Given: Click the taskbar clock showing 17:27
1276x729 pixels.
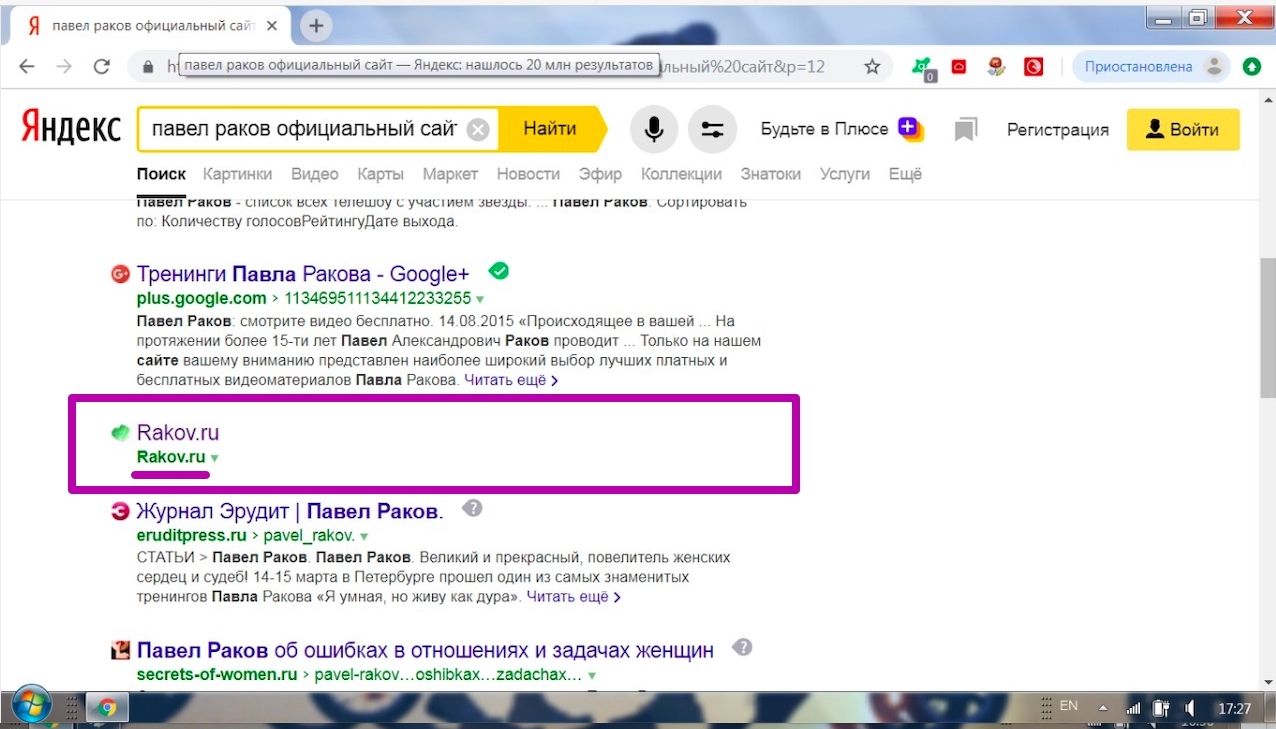Looking at the screenshot, I should tap(1235, 709).
